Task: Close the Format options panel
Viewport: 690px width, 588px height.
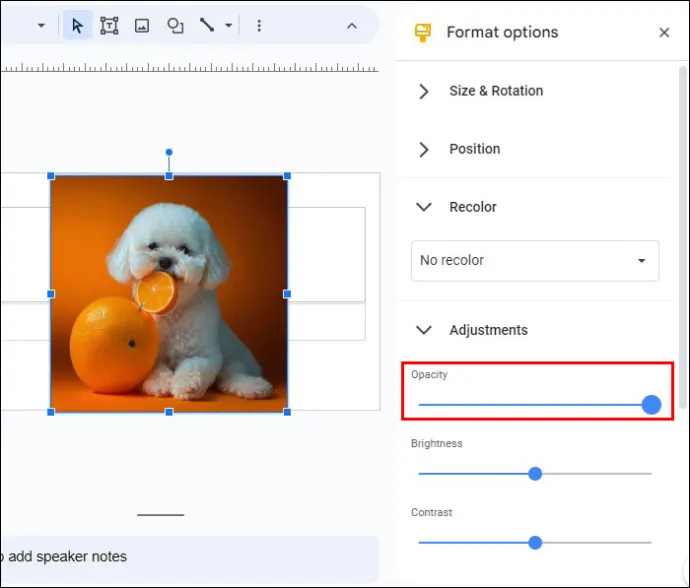Action: [664, 33]
